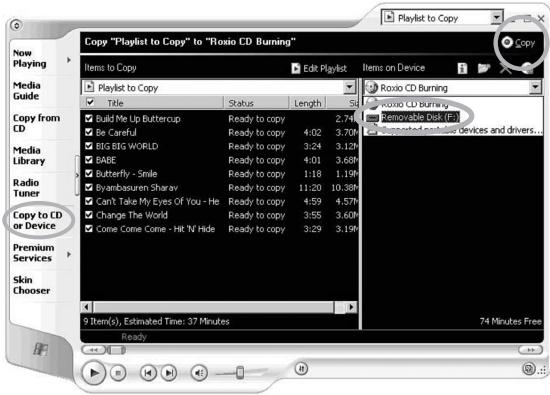
Task: Open the Items to Copy playlist dropdown arrow
Action: [x=349, y=87]
